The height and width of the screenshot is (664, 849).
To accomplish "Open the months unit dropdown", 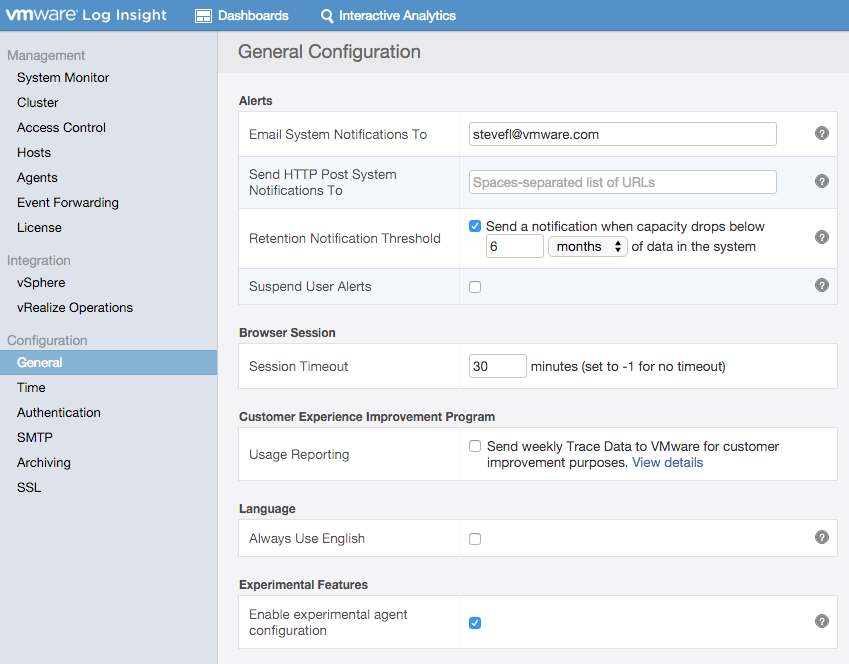I will 588,246.
